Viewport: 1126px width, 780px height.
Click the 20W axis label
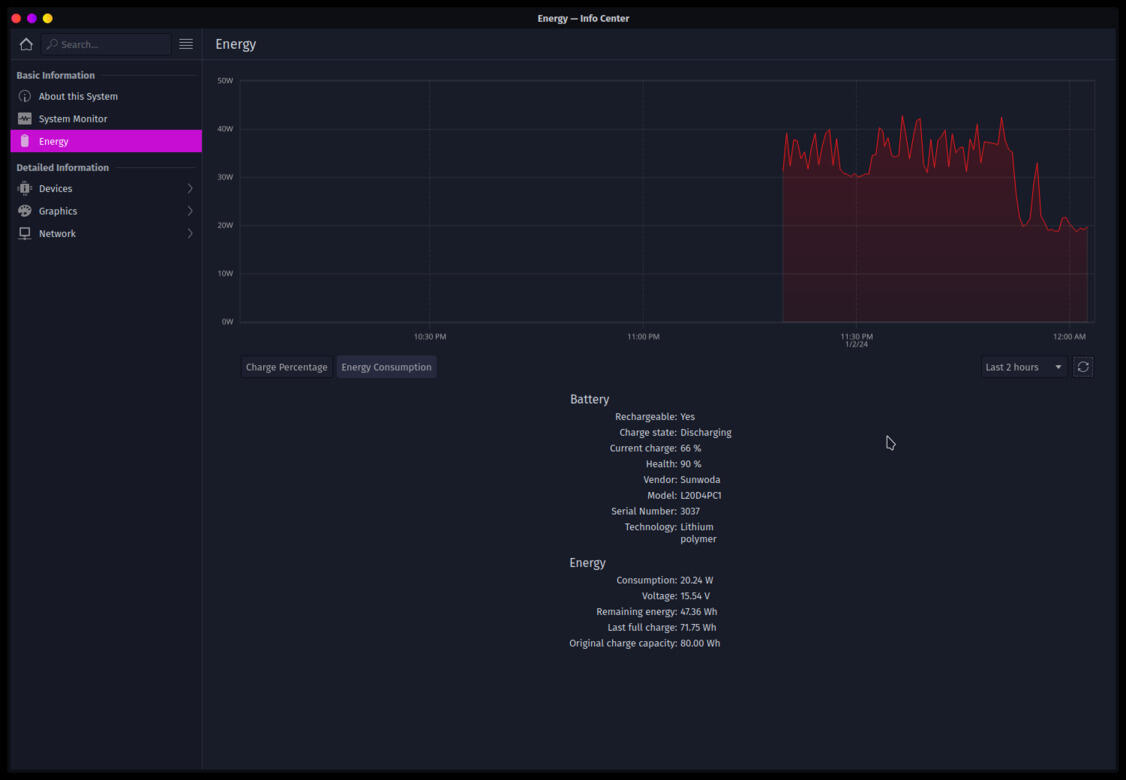(x=225, y=225)
